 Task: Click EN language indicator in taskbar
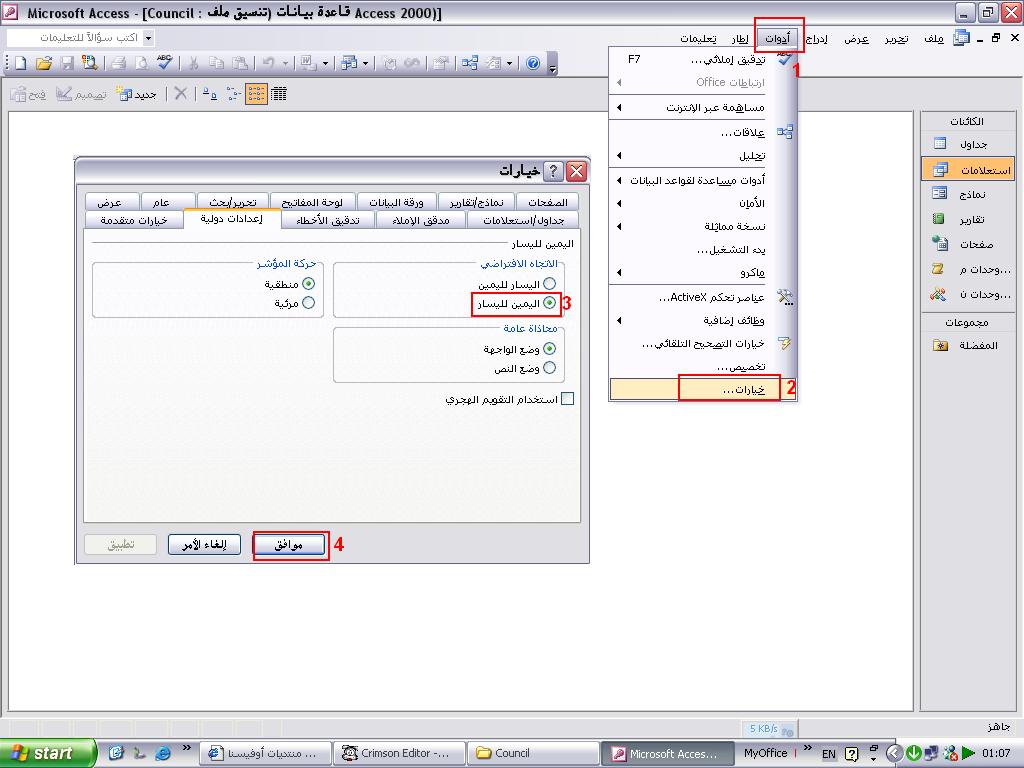[x=829, y=754]
